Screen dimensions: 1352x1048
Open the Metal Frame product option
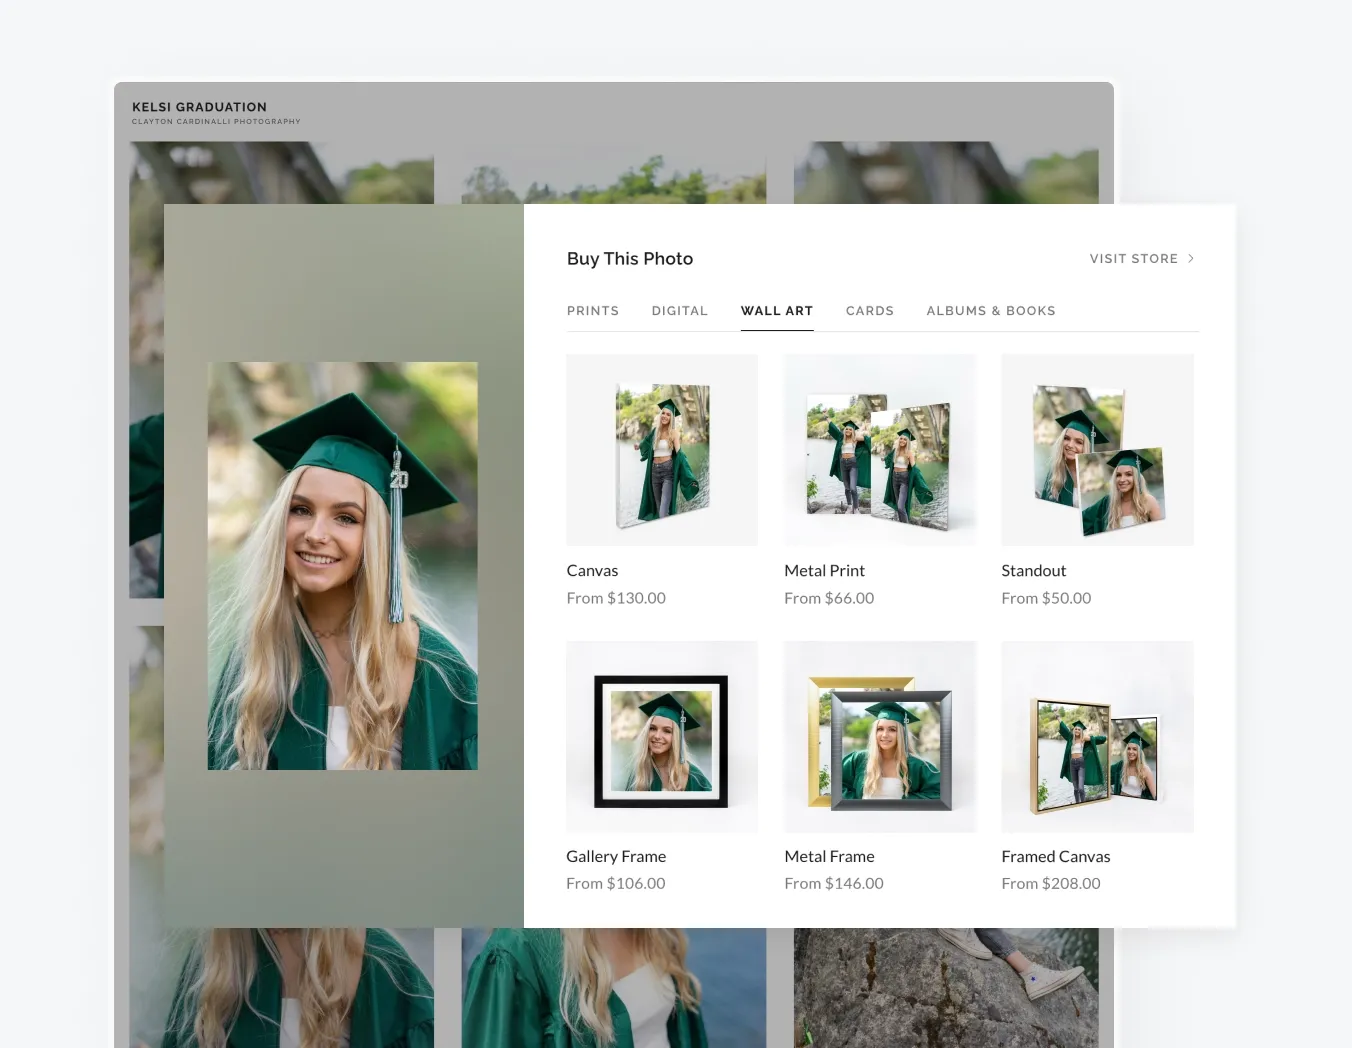(879, 736)
